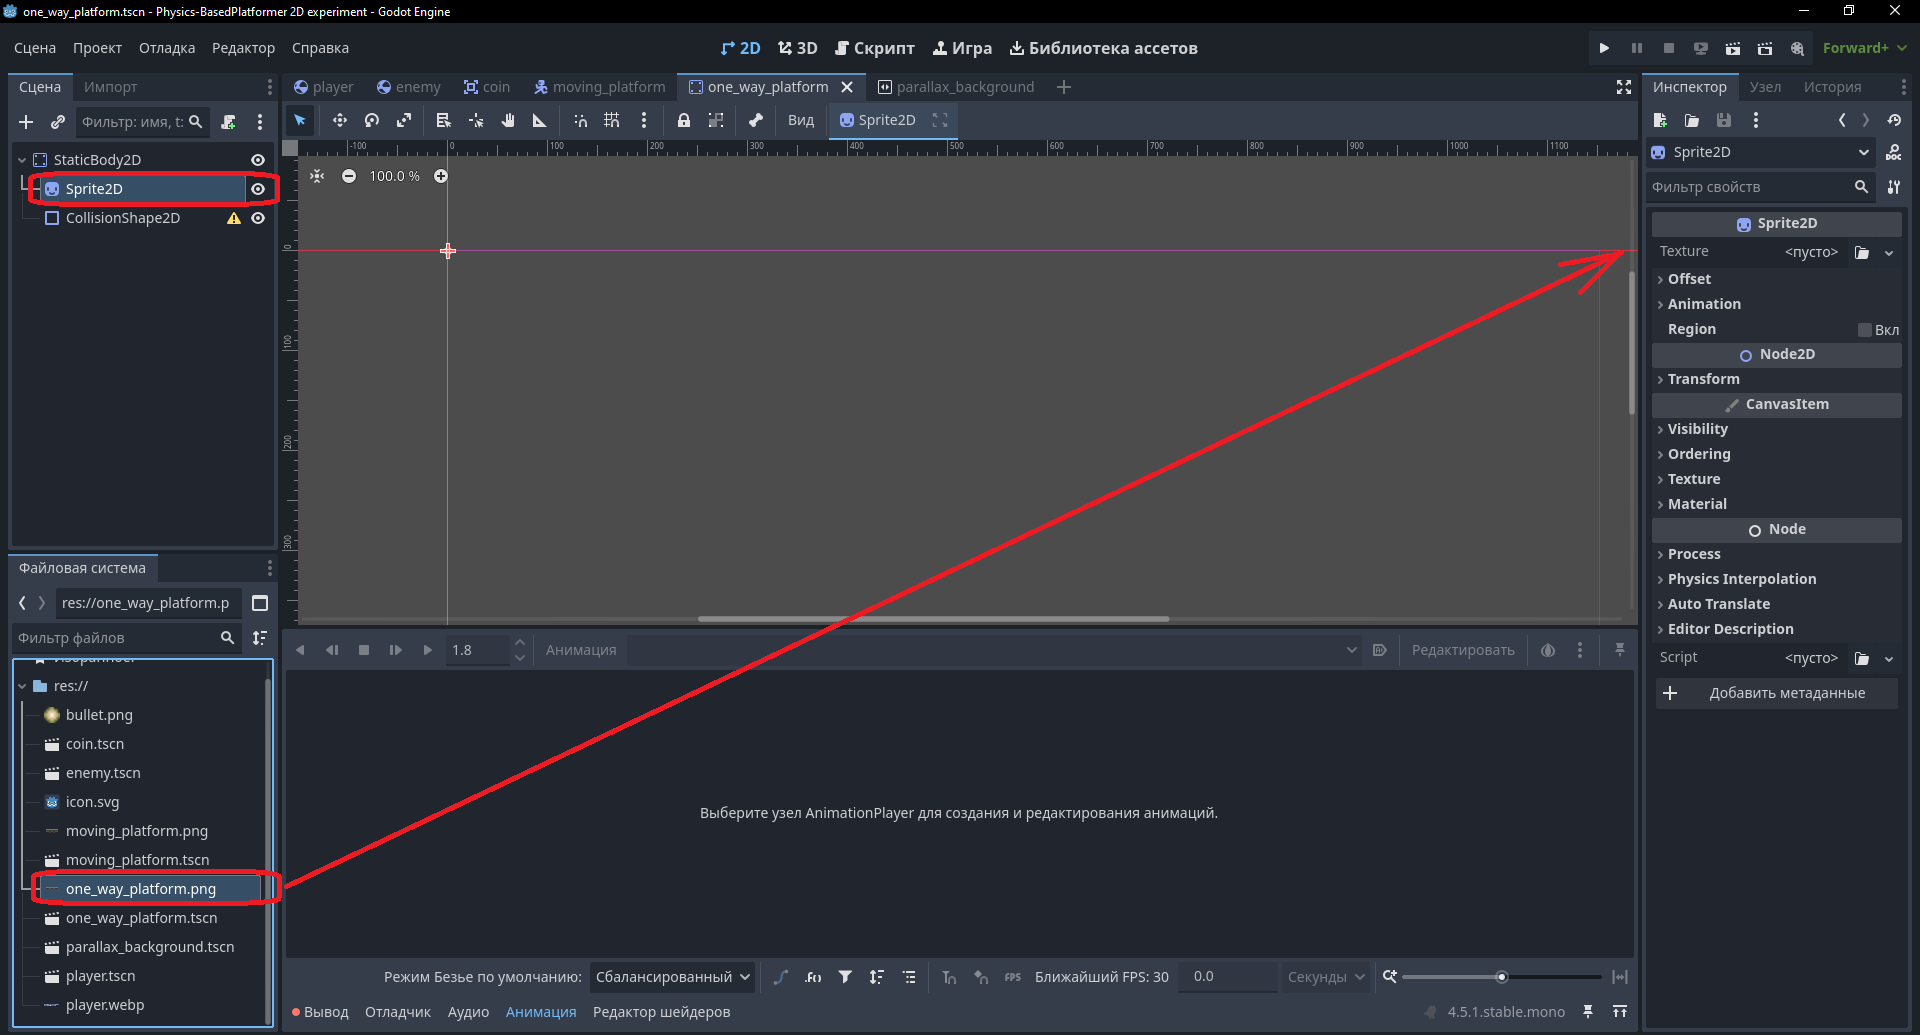Open the Bezier default mode dropdown
The height and width of the screenshot is (1035, 1920).
672,977
